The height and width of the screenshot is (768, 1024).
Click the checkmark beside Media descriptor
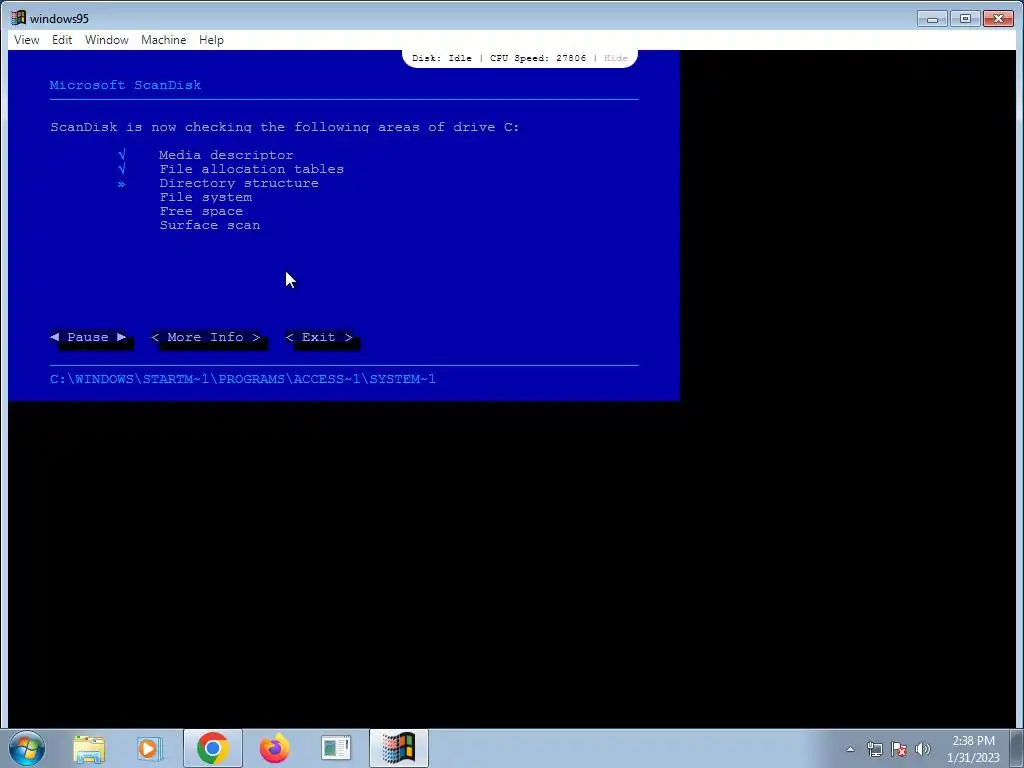click(x=122, y=155)
